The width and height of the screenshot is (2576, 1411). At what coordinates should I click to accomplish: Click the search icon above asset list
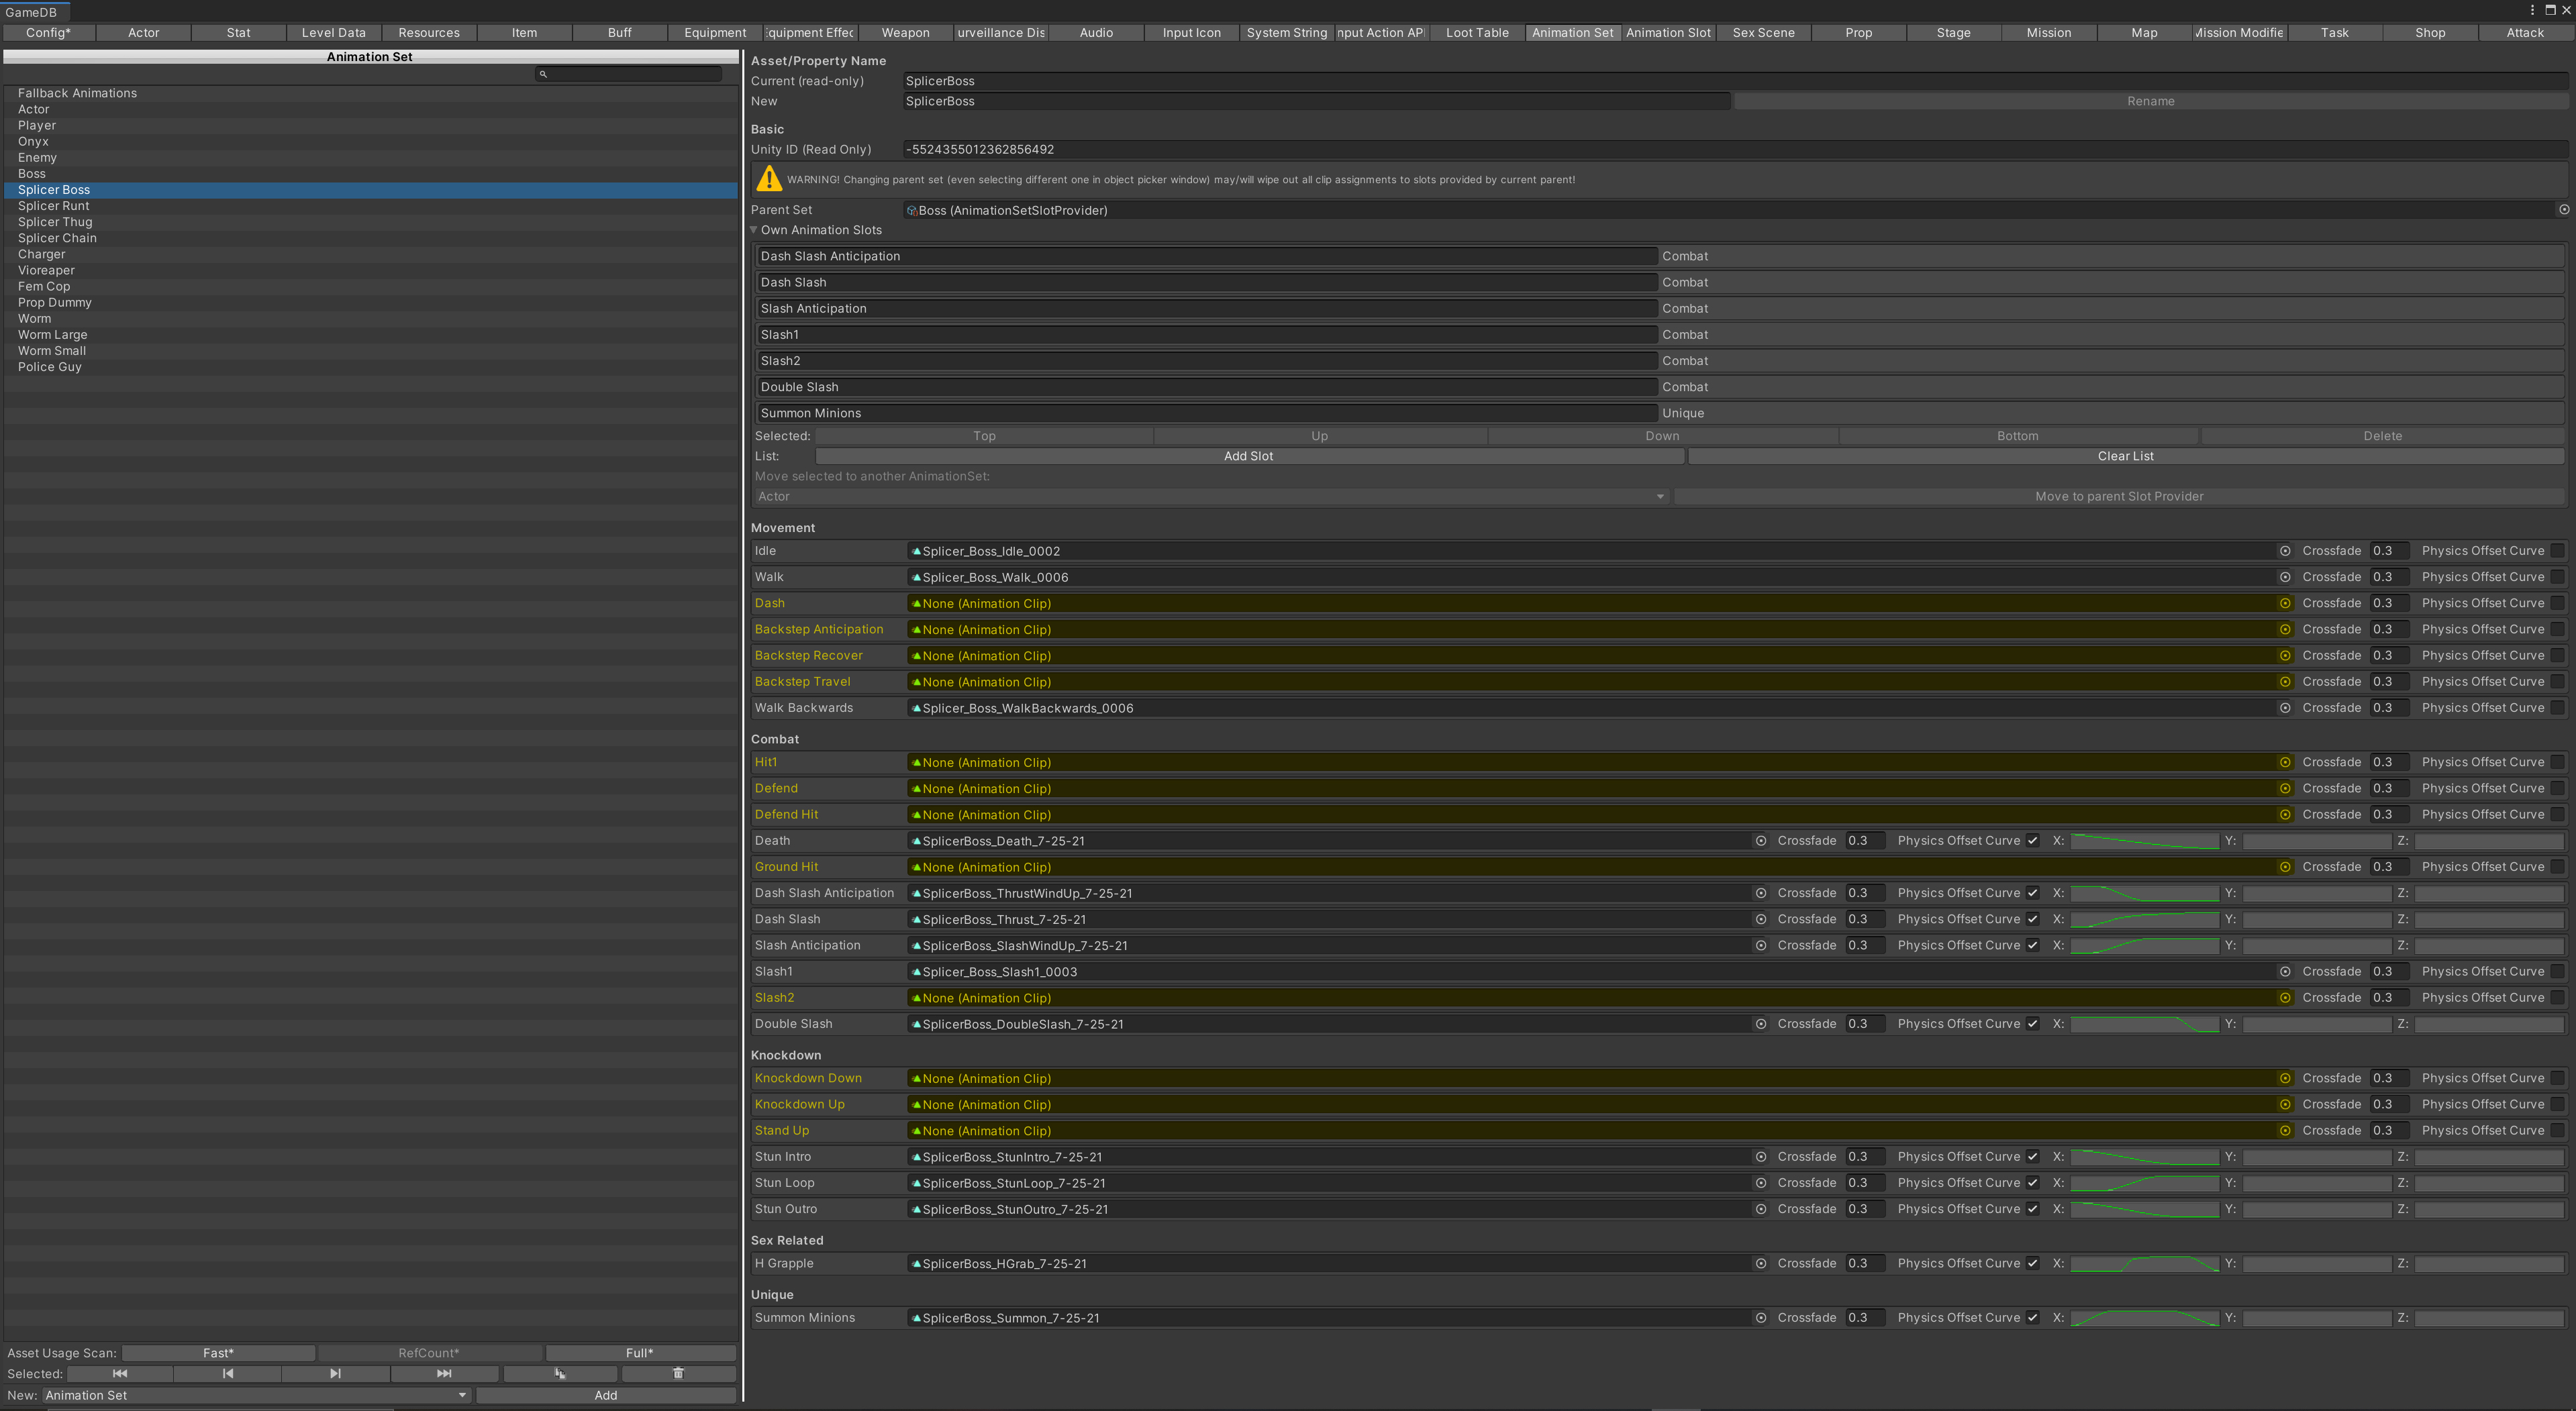(x=543, y=74)
